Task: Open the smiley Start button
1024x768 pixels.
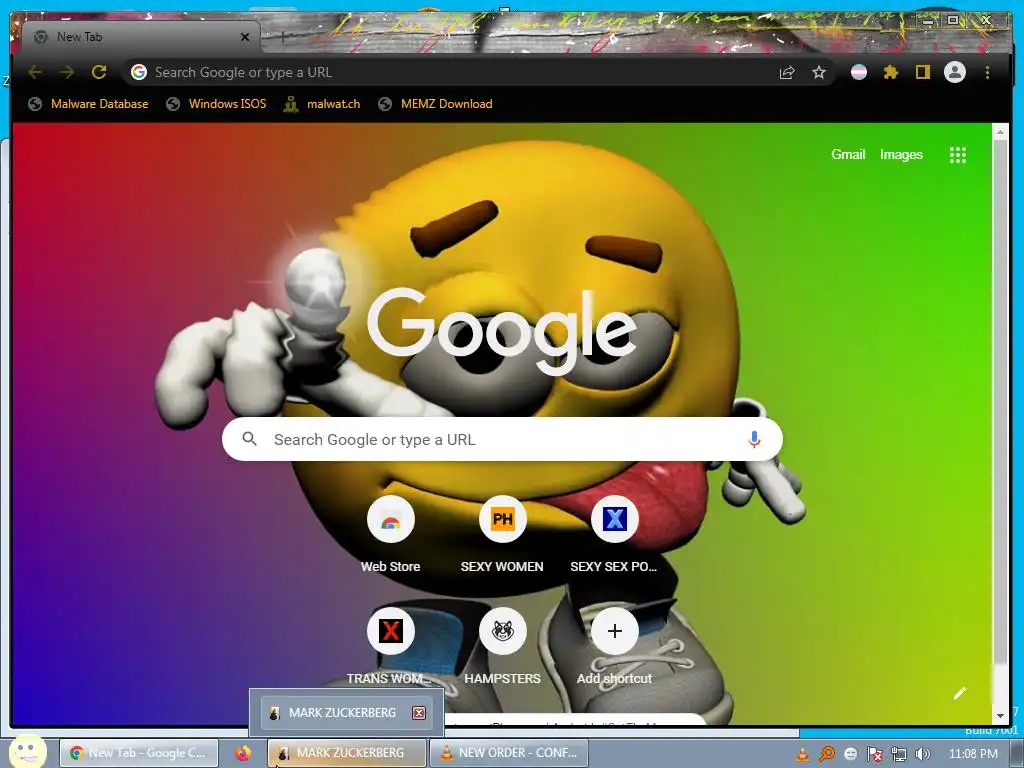Action: coord(27,752)
